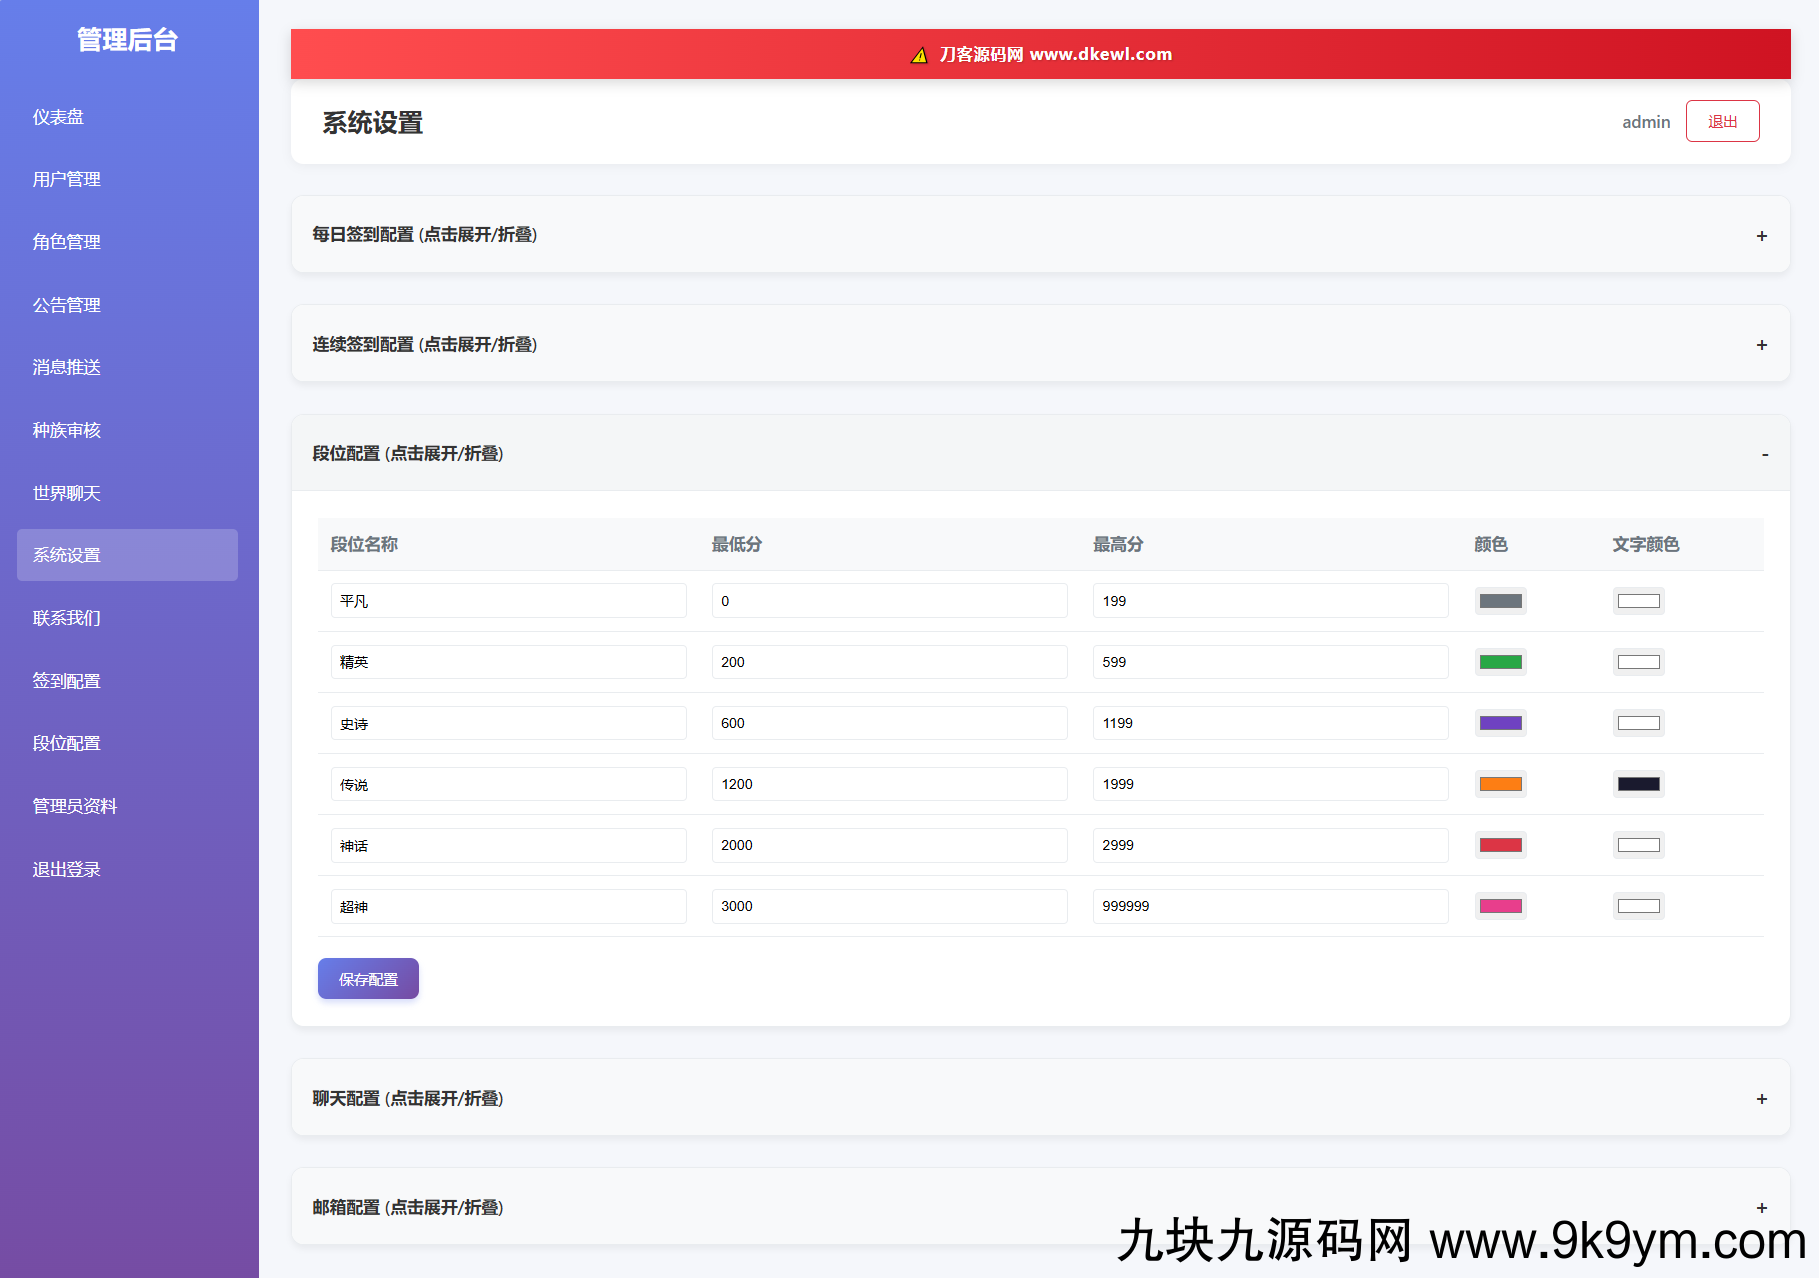Open 管理员资料 sidebar item
The height and width of the screenshot is (1278, 1819).
coord(74,806)
